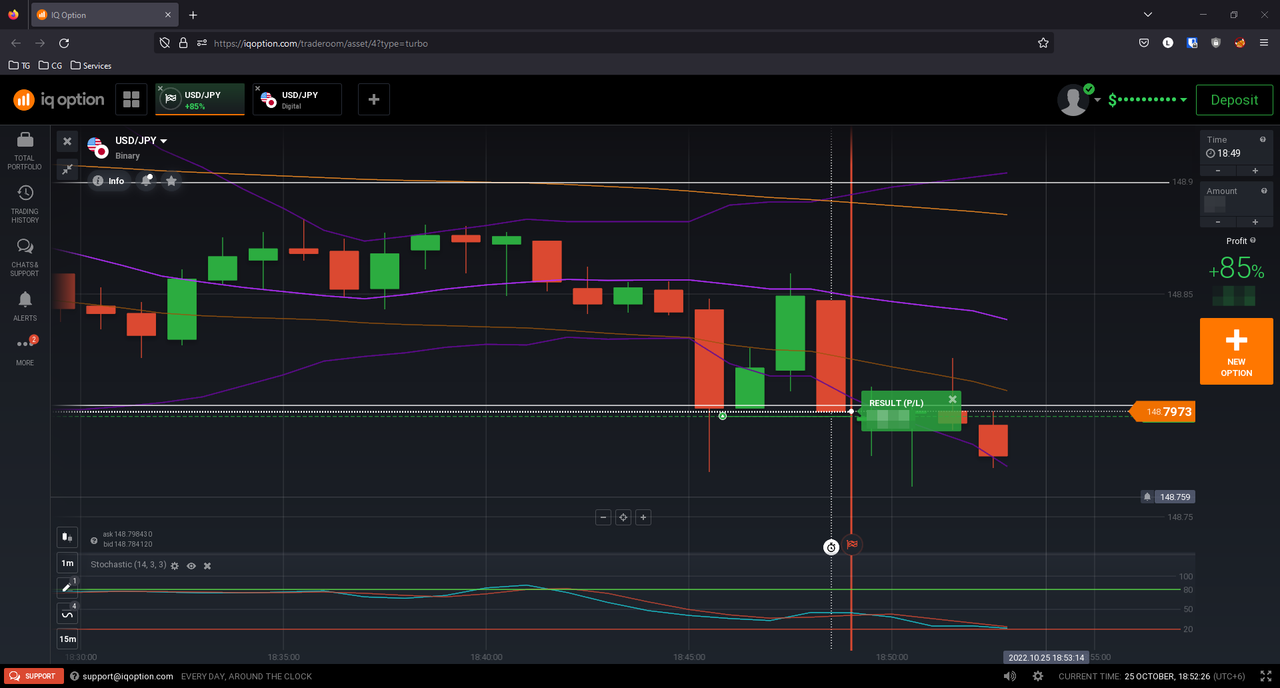Open platform settings gear in footer
The image size is (1280, 688).
click(1038, 676)
